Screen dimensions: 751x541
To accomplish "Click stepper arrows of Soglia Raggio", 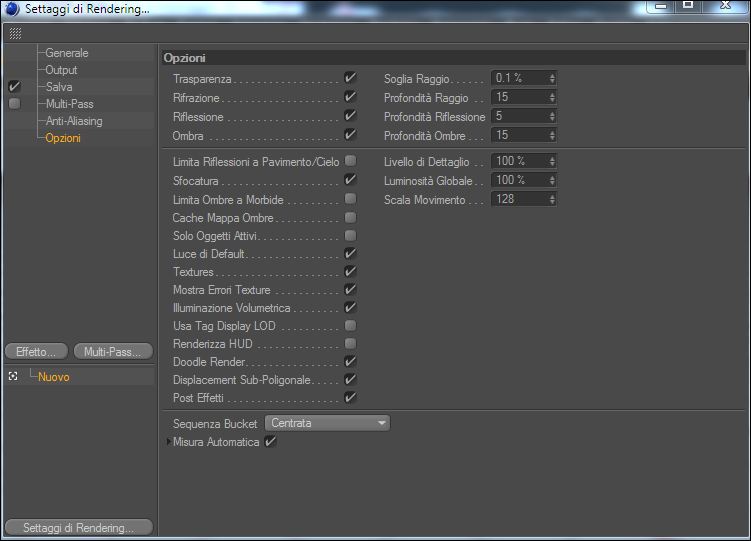I will coord(552,79).
